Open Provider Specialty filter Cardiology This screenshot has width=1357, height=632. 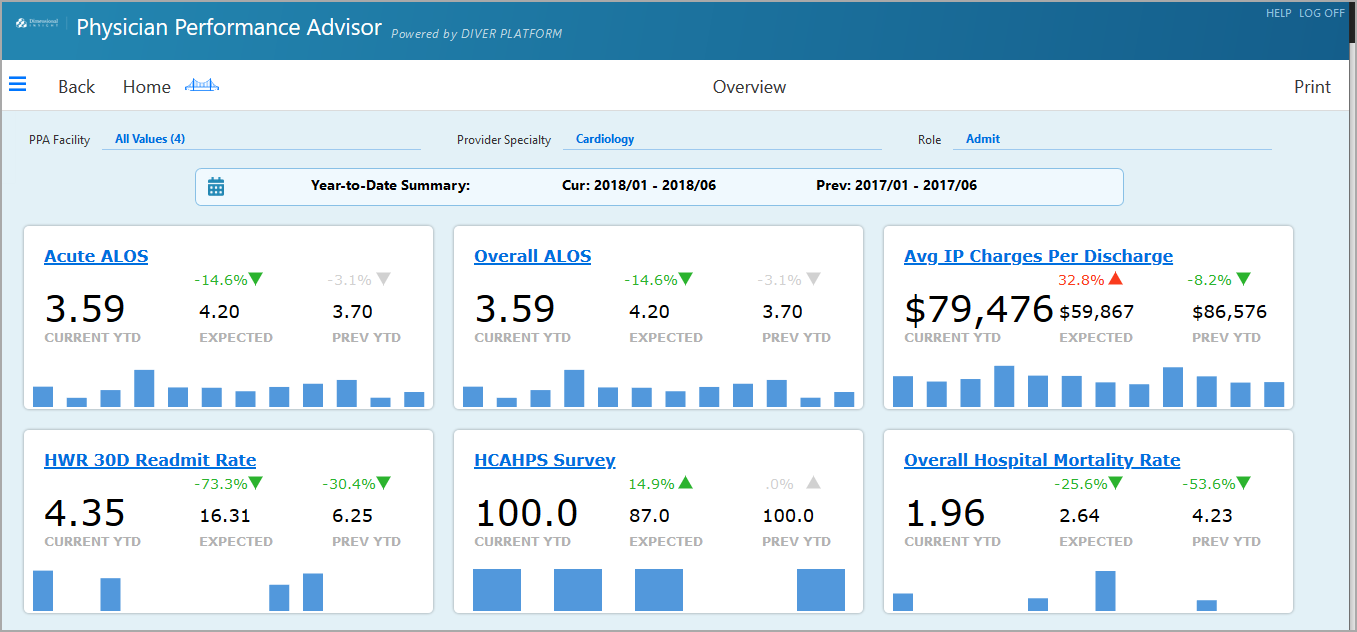[721, 140]
